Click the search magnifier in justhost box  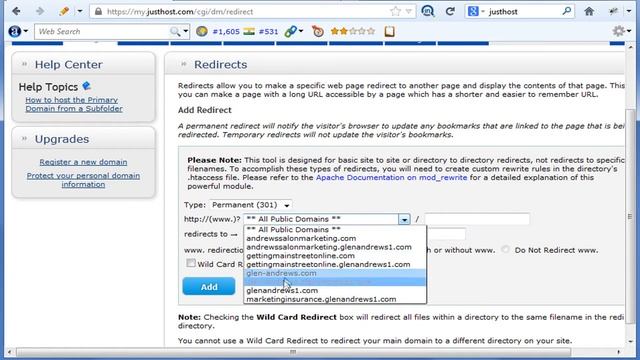coord(567,11)
